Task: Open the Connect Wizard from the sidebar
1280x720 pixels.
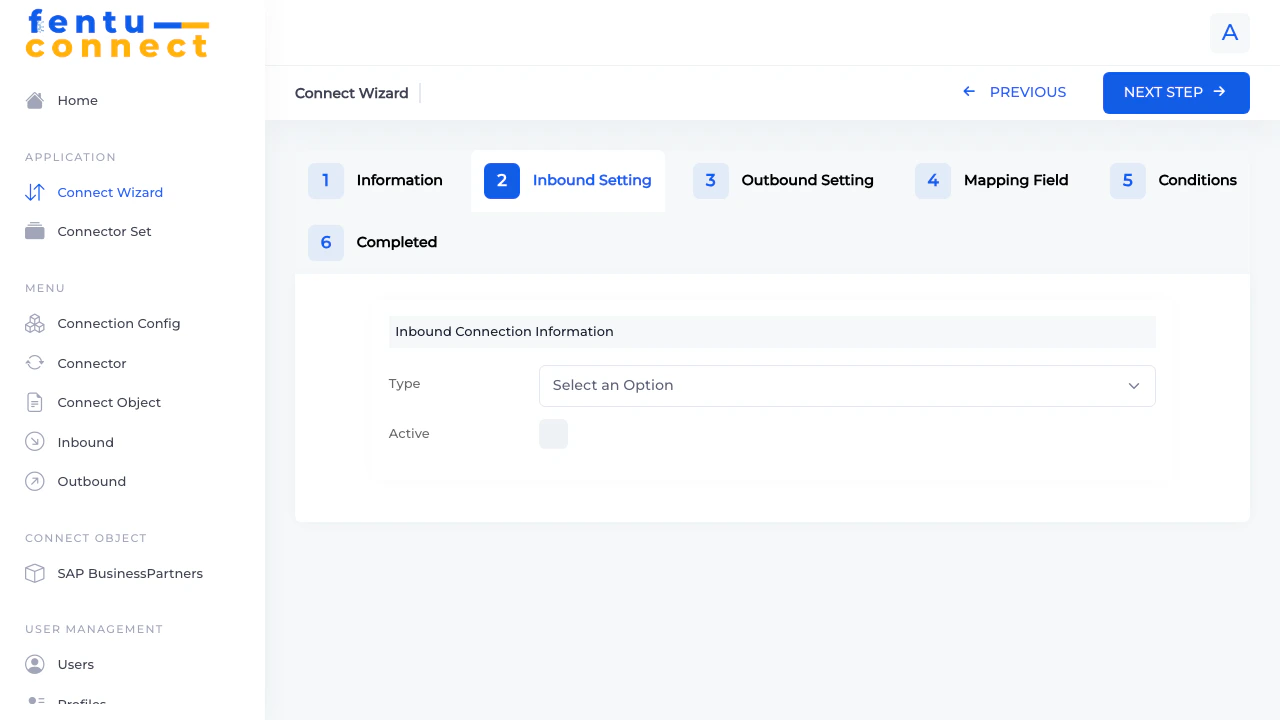Action: pos(110,192)
